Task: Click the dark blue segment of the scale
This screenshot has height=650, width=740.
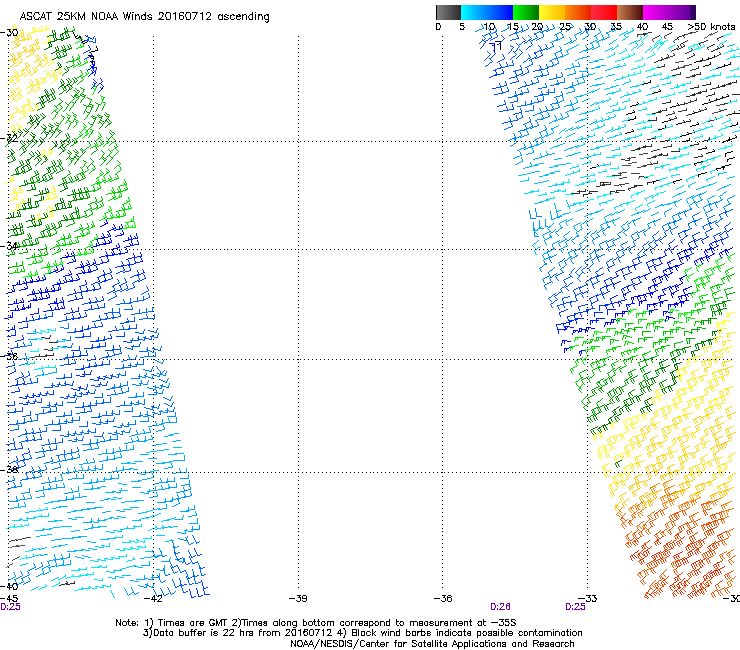Action: coord(500,12)
